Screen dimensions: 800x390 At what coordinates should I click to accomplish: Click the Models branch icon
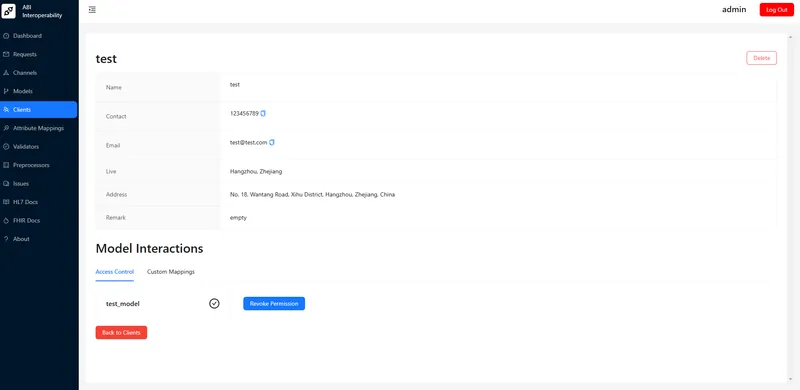6,91
